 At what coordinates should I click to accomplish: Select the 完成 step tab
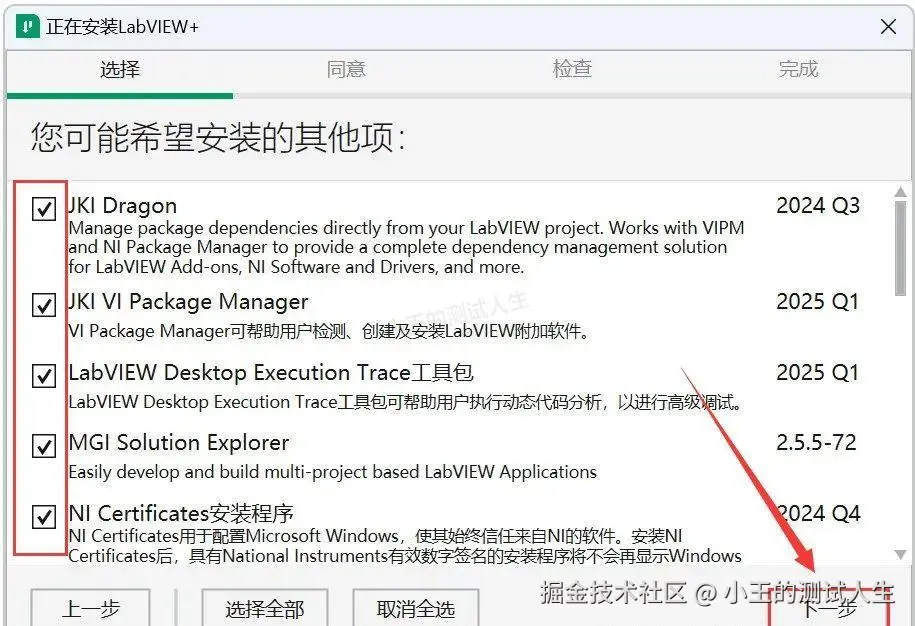click(798, 69)
